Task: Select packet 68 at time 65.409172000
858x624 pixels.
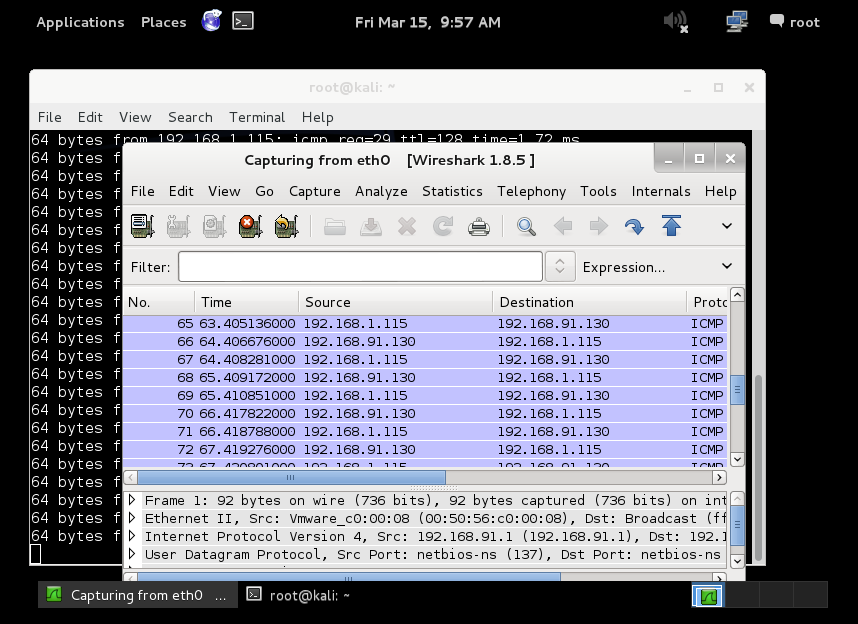Action: coord(425,377)
